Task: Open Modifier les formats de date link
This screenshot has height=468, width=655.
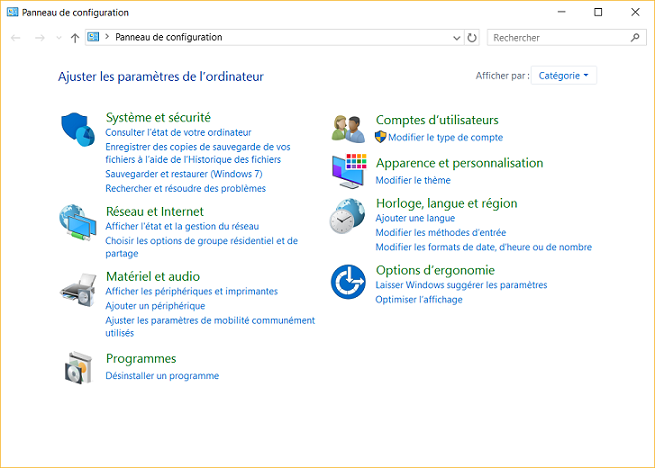Action: pyautogui.click(x=484, y=247)
